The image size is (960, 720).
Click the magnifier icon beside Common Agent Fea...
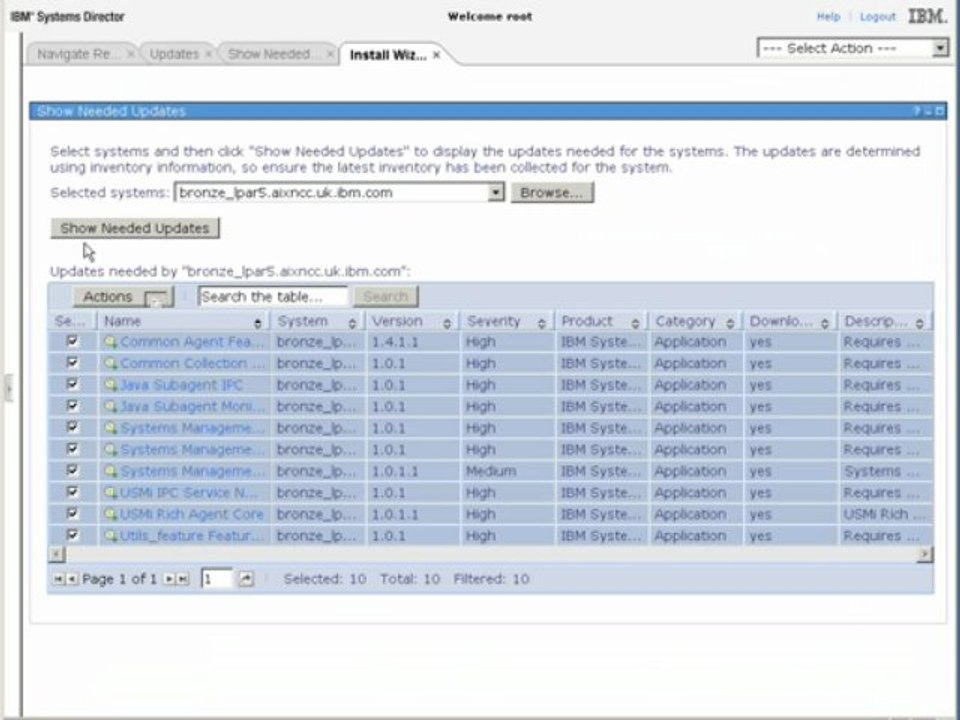pyautogui.click(x=110, y=342)
